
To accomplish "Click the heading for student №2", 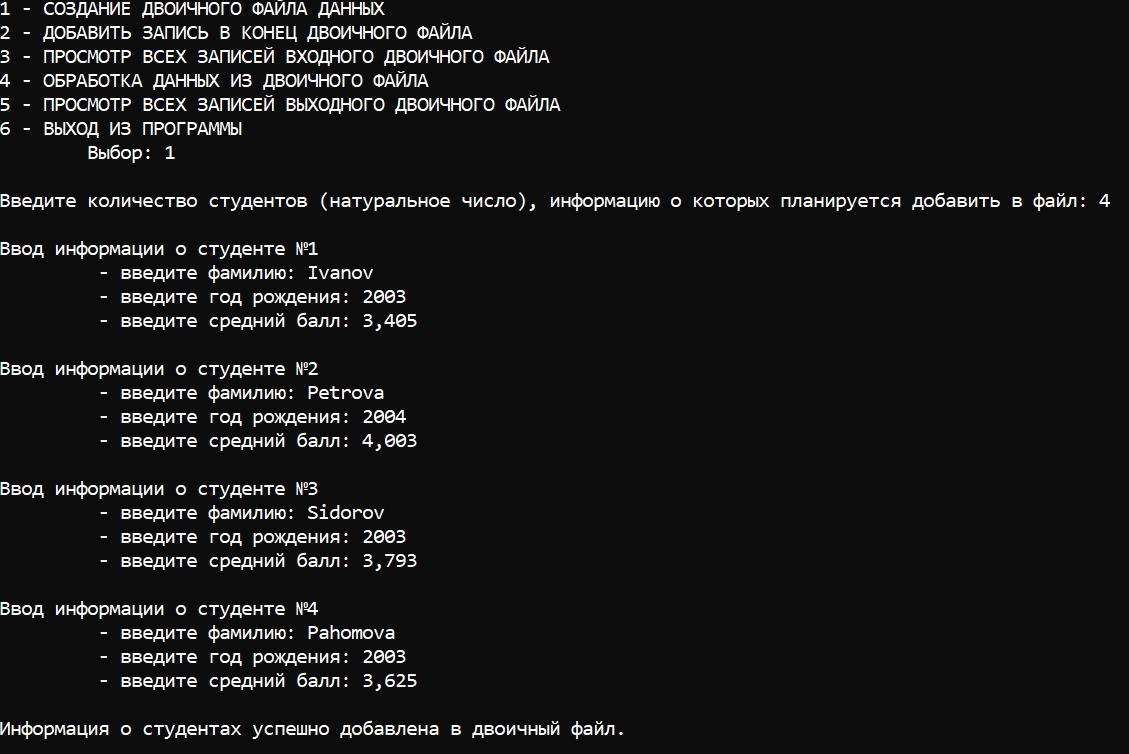I will coord(159,369).
